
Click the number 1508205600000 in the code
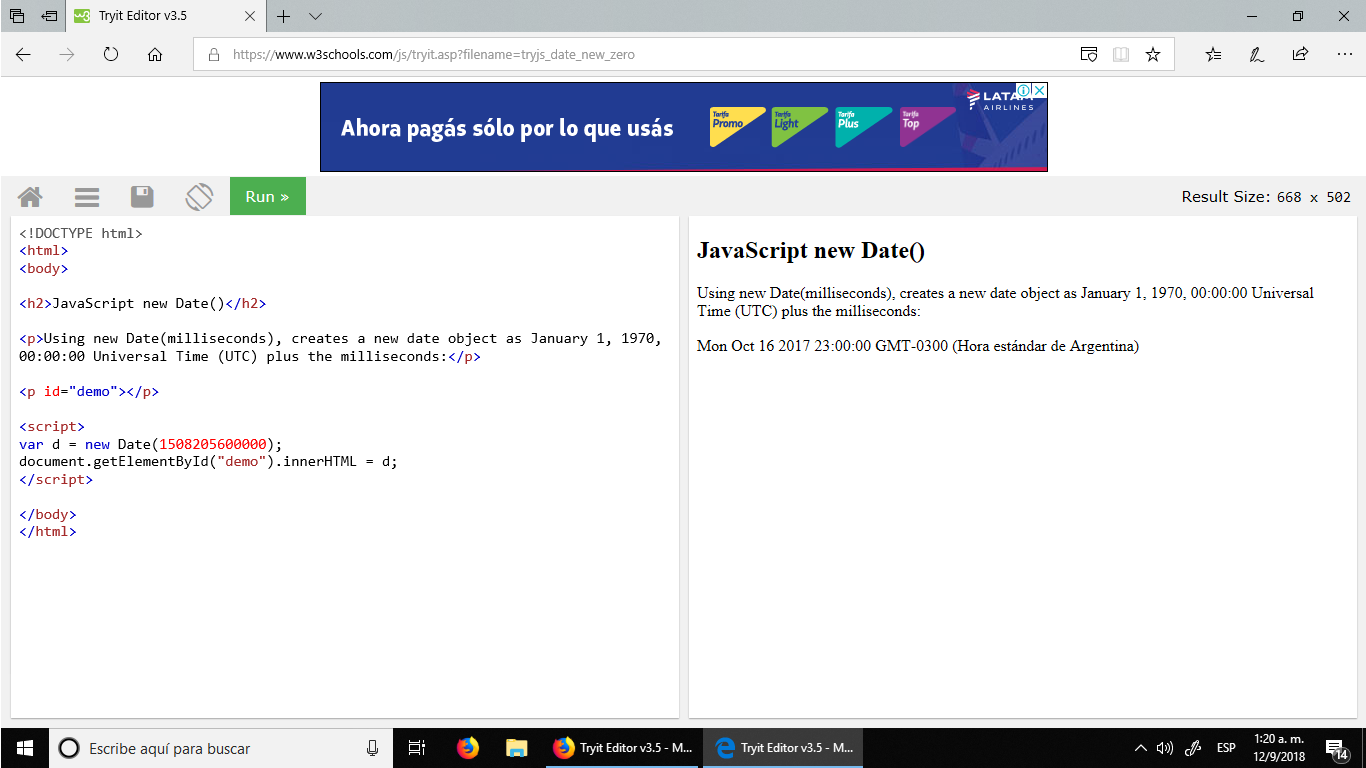(x=212, y=444)
